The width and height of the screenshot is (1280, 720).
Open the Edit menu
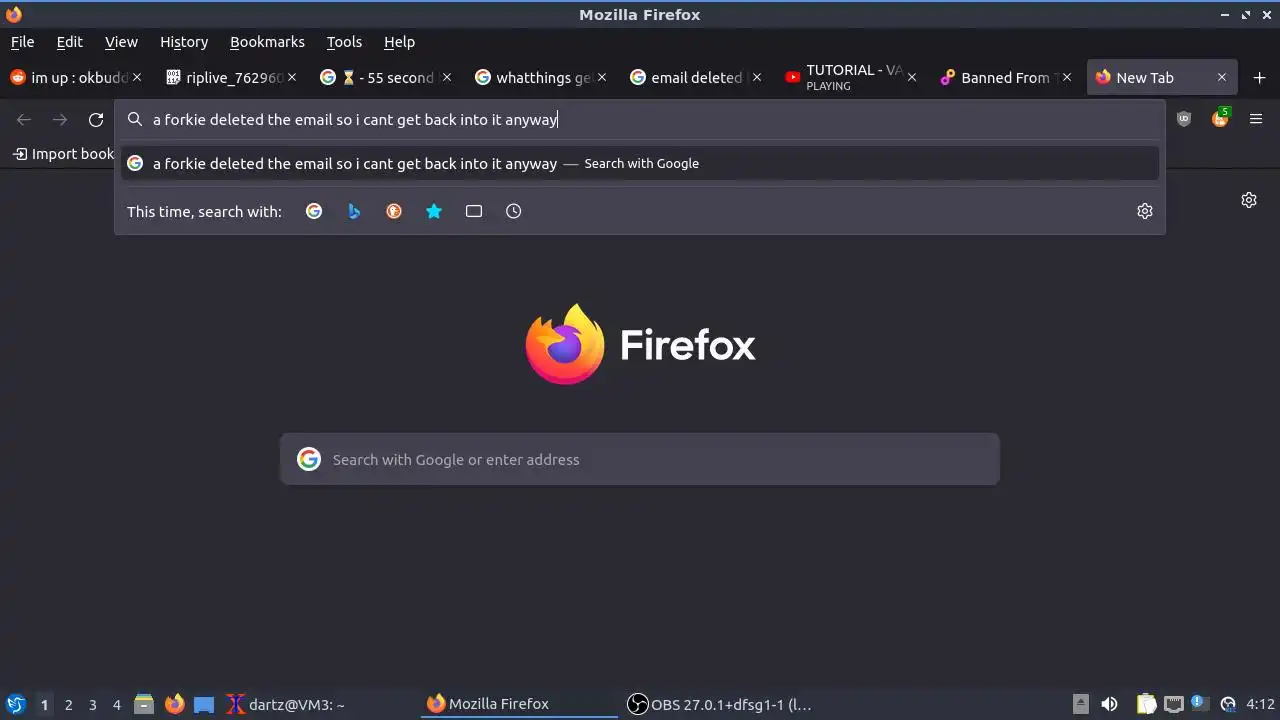point(69,42)
